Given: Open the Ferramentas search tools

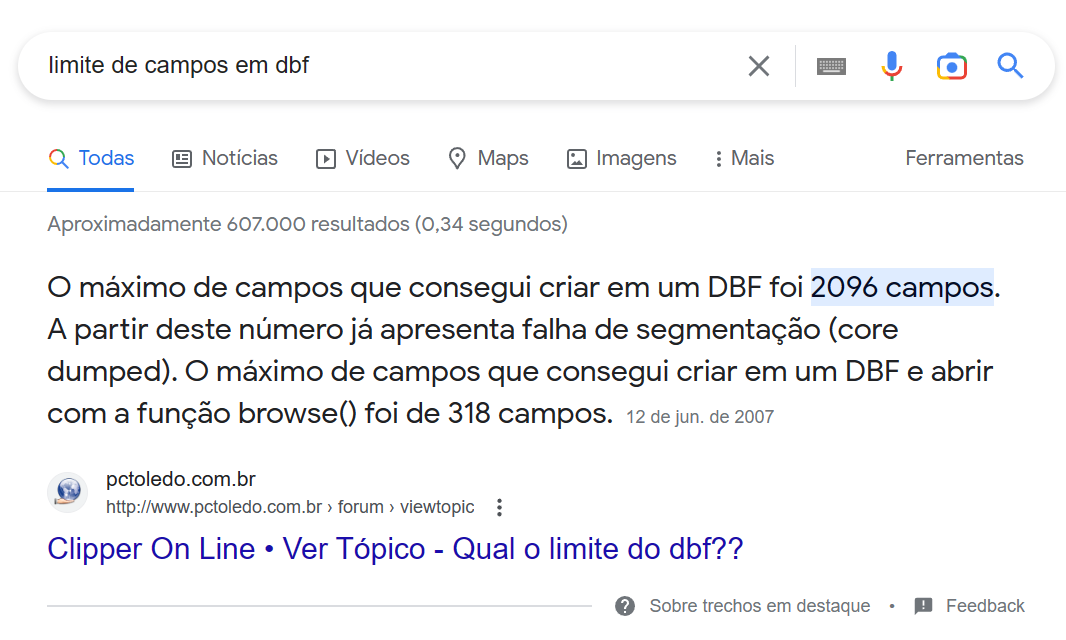Looking at the screenshot, I should pyautogui.click(x=964, y=158).
